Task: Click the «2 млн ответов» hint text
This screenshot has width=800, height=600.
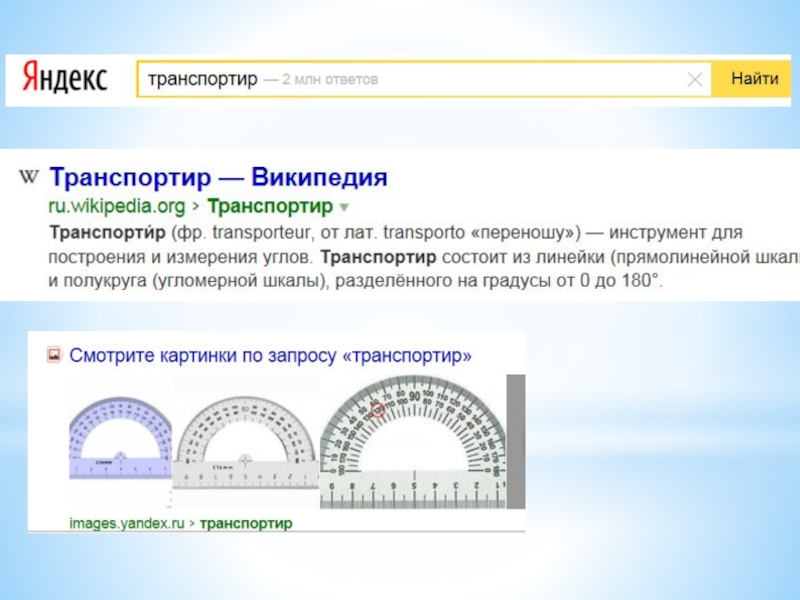Action: [330, 80]
